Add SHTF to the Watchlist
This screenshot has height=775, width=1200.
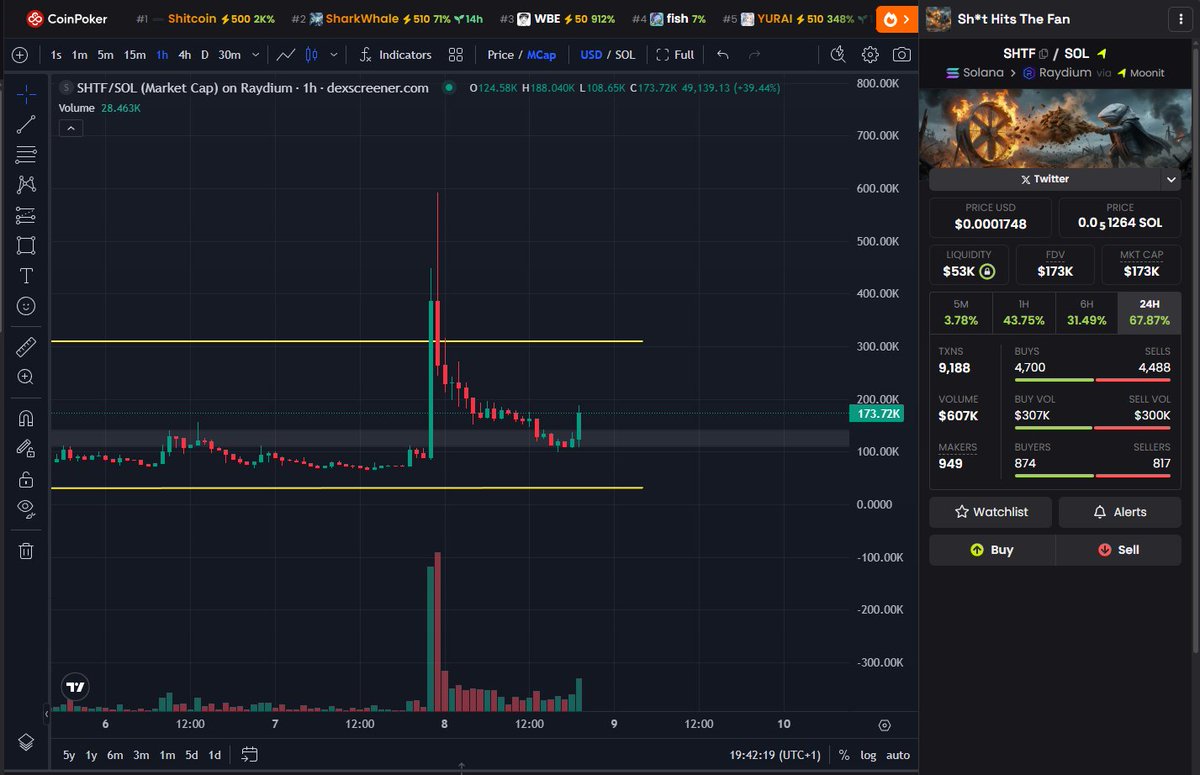point(990,512)
